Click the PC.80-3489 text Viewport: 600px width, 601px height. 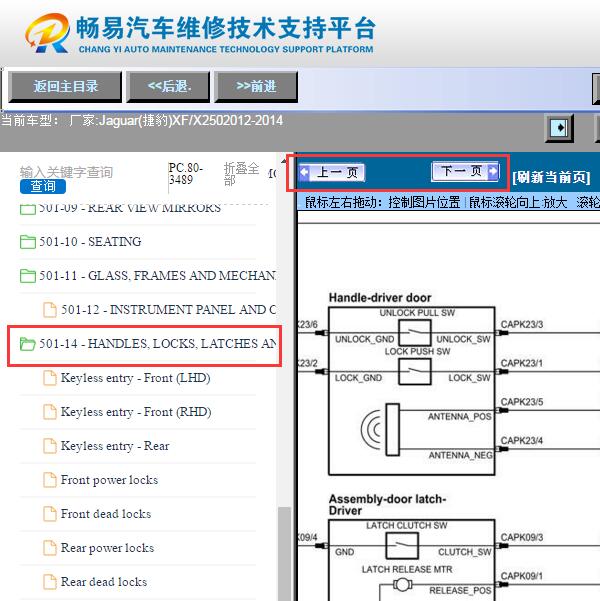point(186,174)
